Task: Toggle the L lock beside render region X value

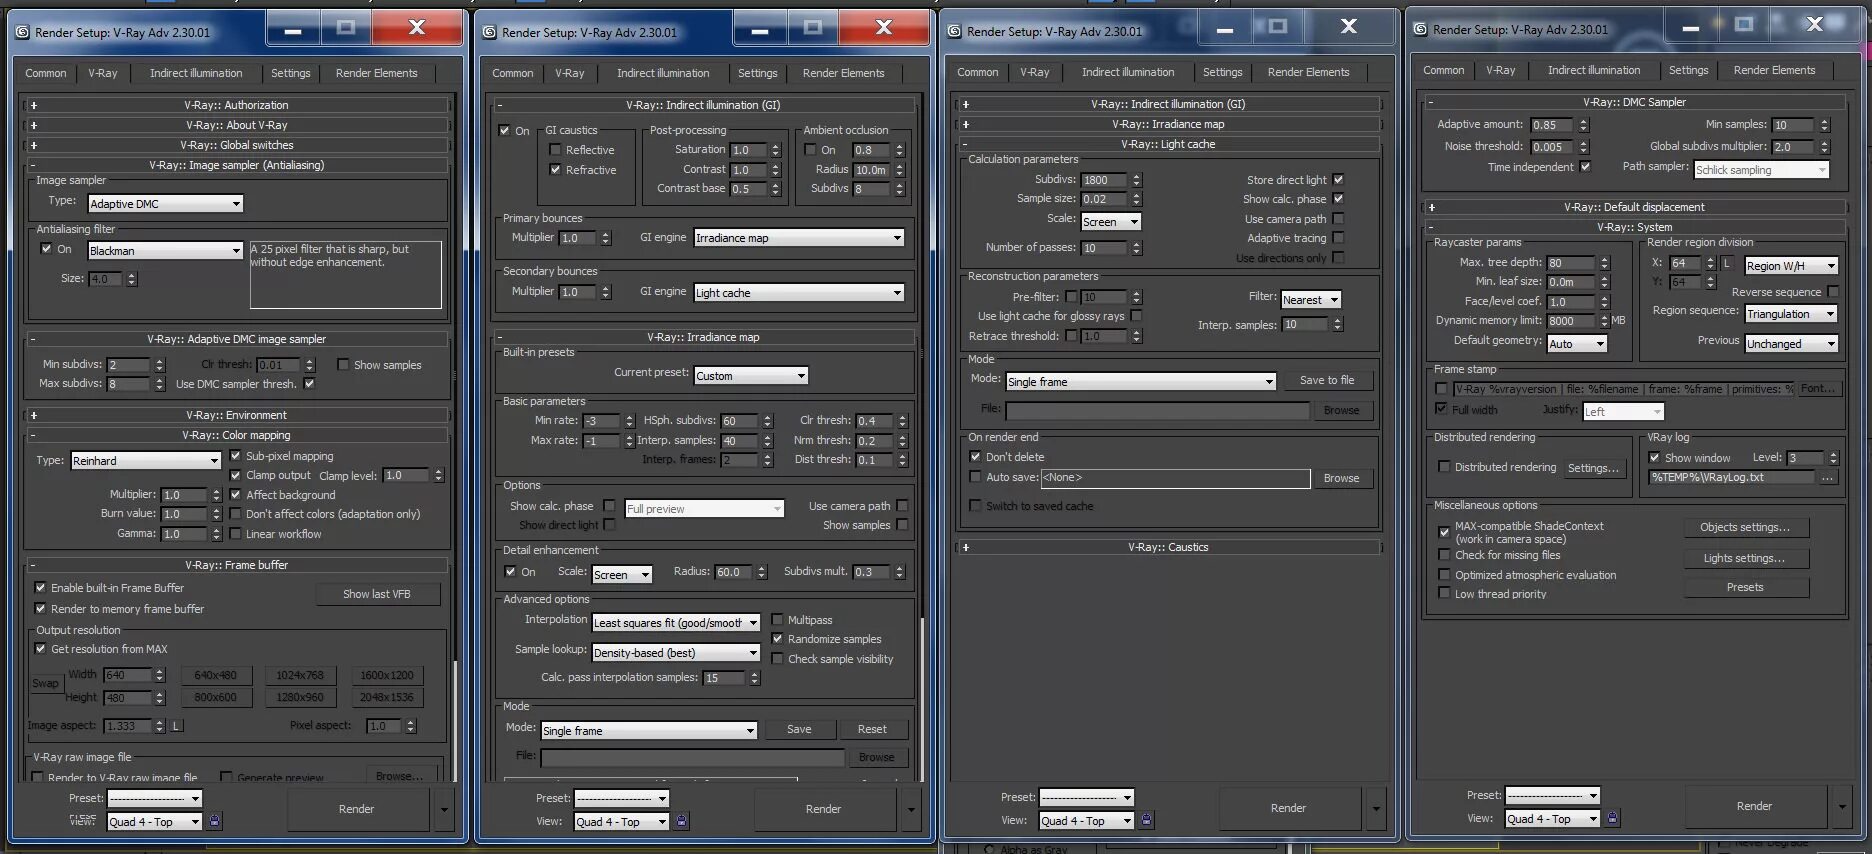Action: pos(1726,264)
